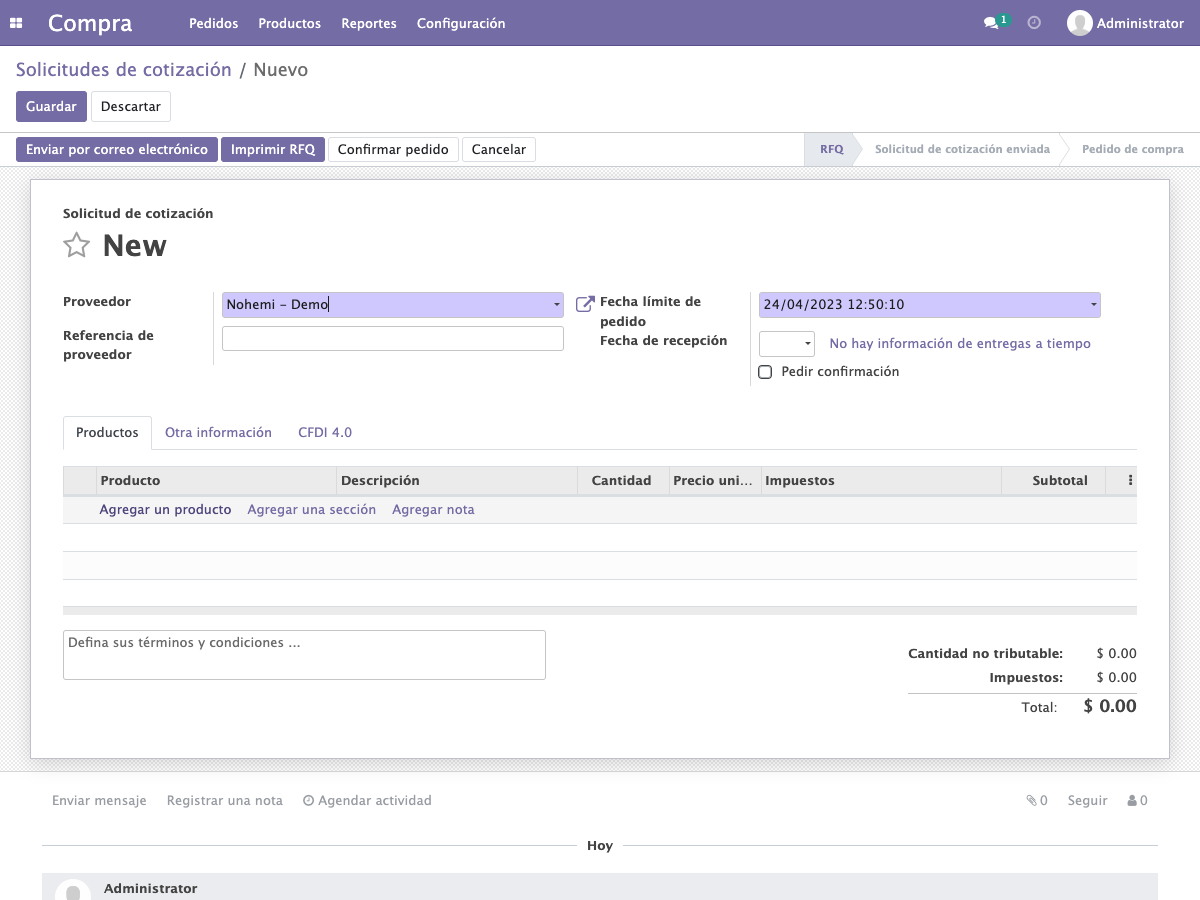Click the términos y condiciones text area

[x=304, y=655]
